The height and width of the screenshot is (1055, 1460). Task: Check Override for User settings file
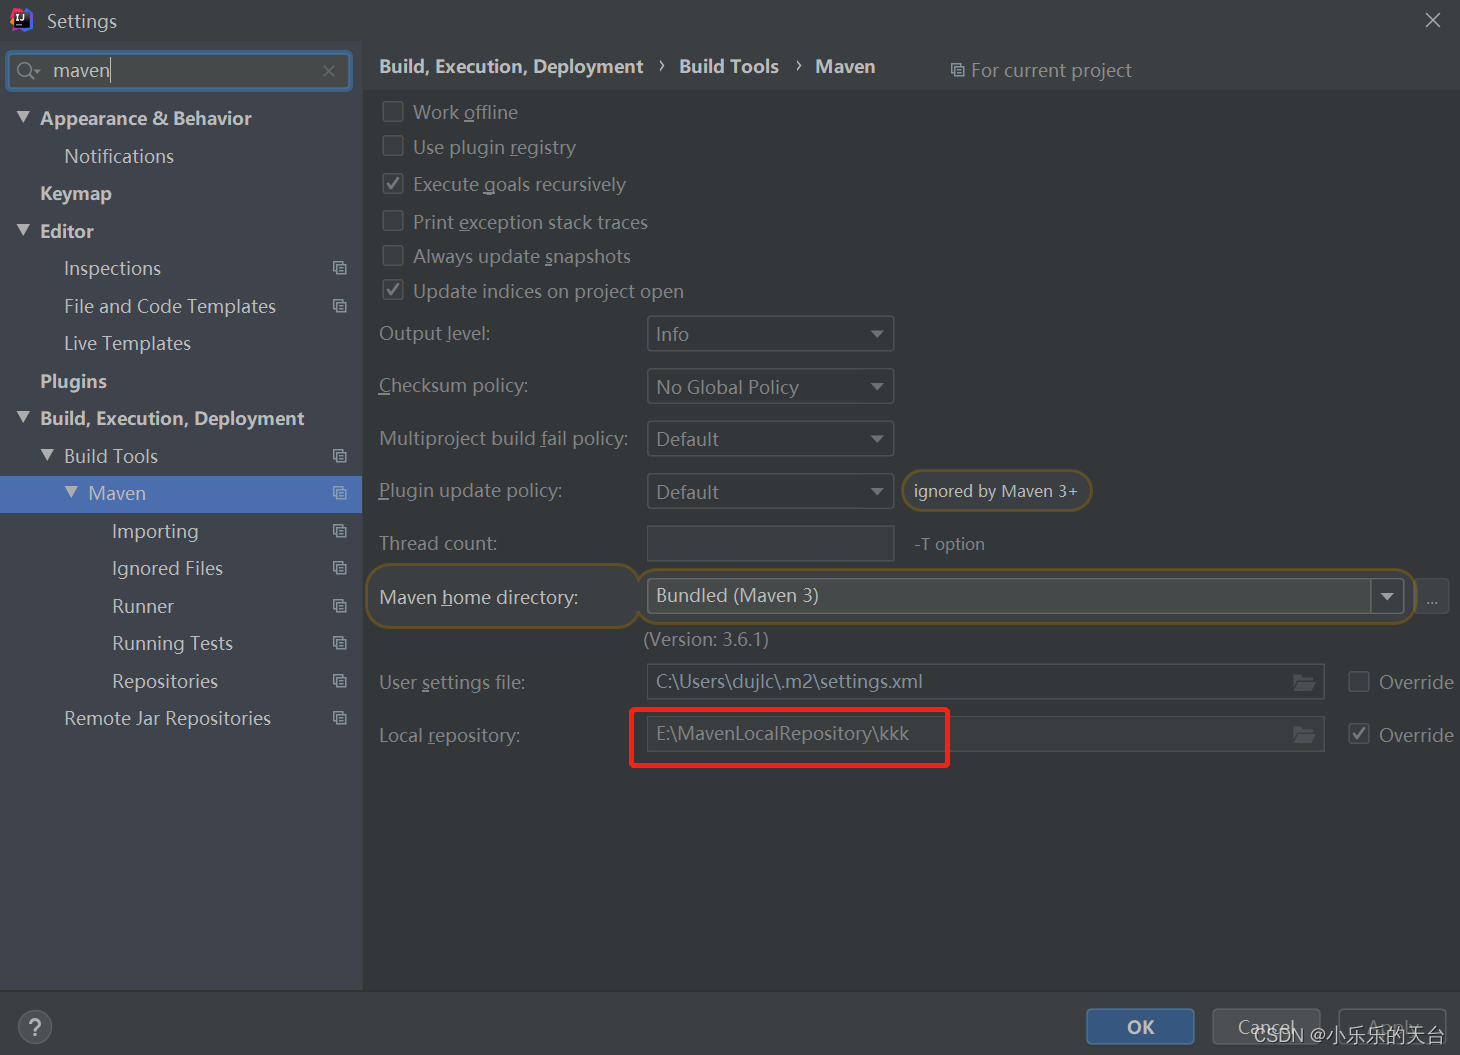coord(1359,681)
